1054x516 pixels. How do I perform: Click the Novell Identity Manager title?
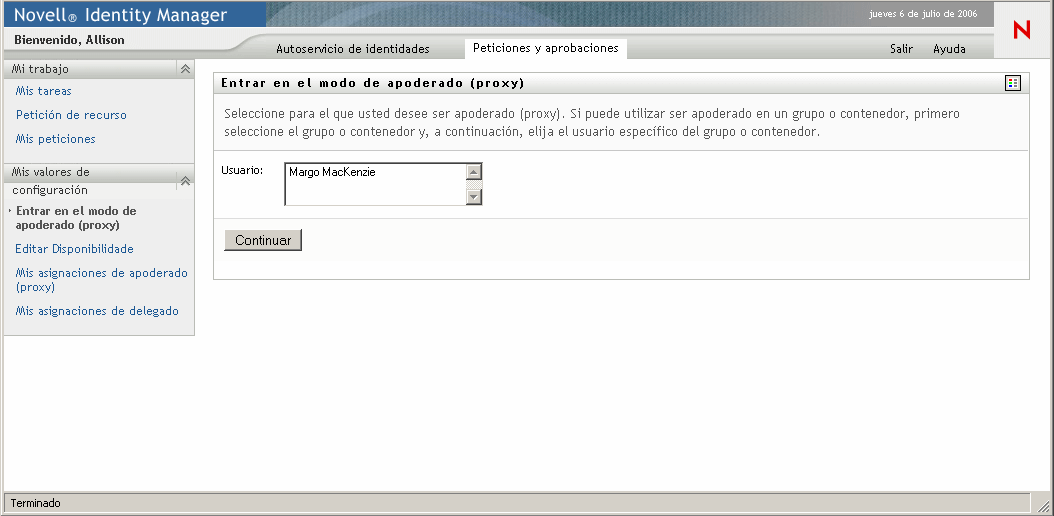tap(120, 15)
